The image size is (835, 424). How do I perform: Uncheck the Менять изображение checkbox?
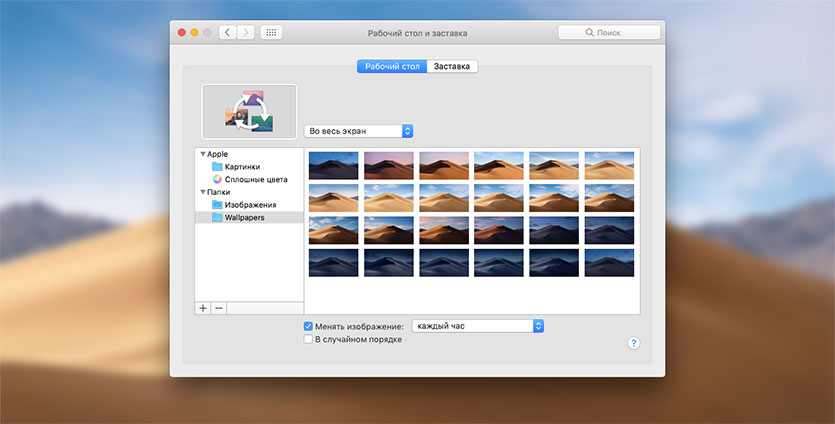click(308, 326)
